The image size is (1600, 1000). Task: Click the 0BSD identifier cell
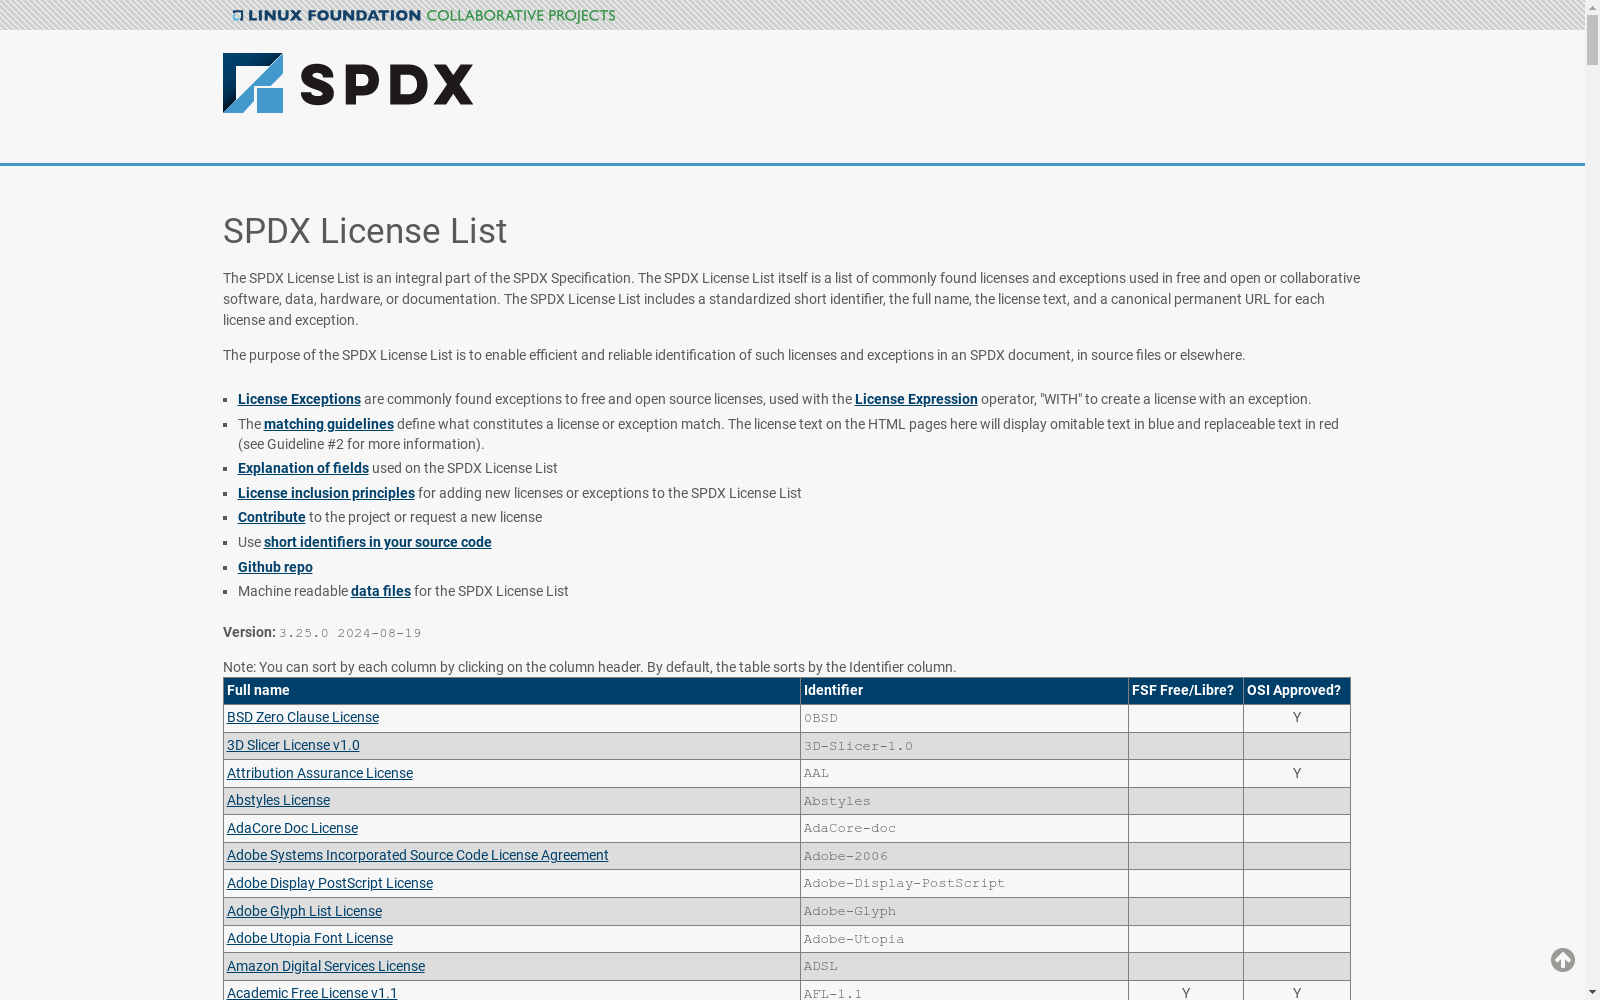tap(964, 718)
